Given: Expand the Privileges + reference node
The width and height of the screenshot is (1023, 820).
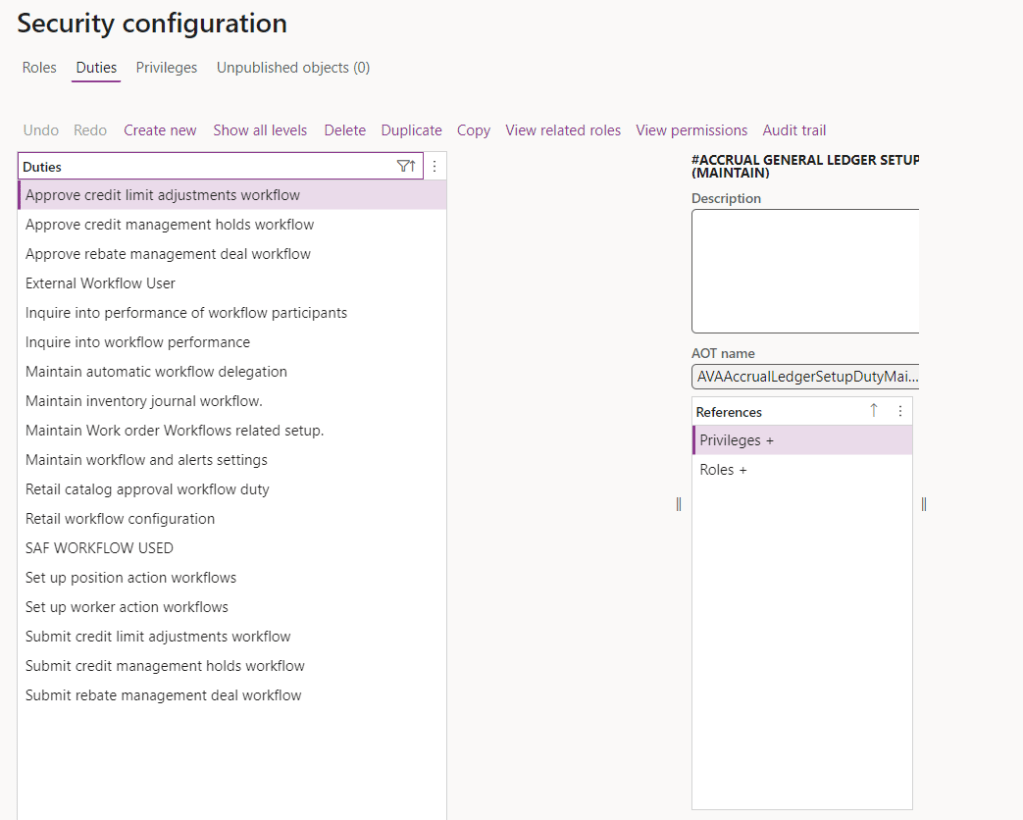Looking at the screenshot, I should [x=736, y=440].
